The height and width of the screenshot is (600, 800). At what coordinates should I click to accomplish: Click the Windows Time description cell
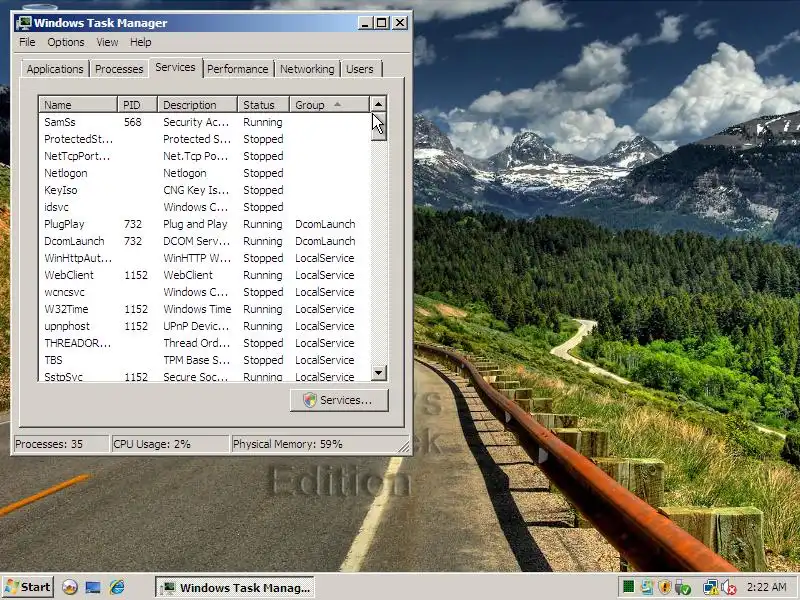[197, 309]
